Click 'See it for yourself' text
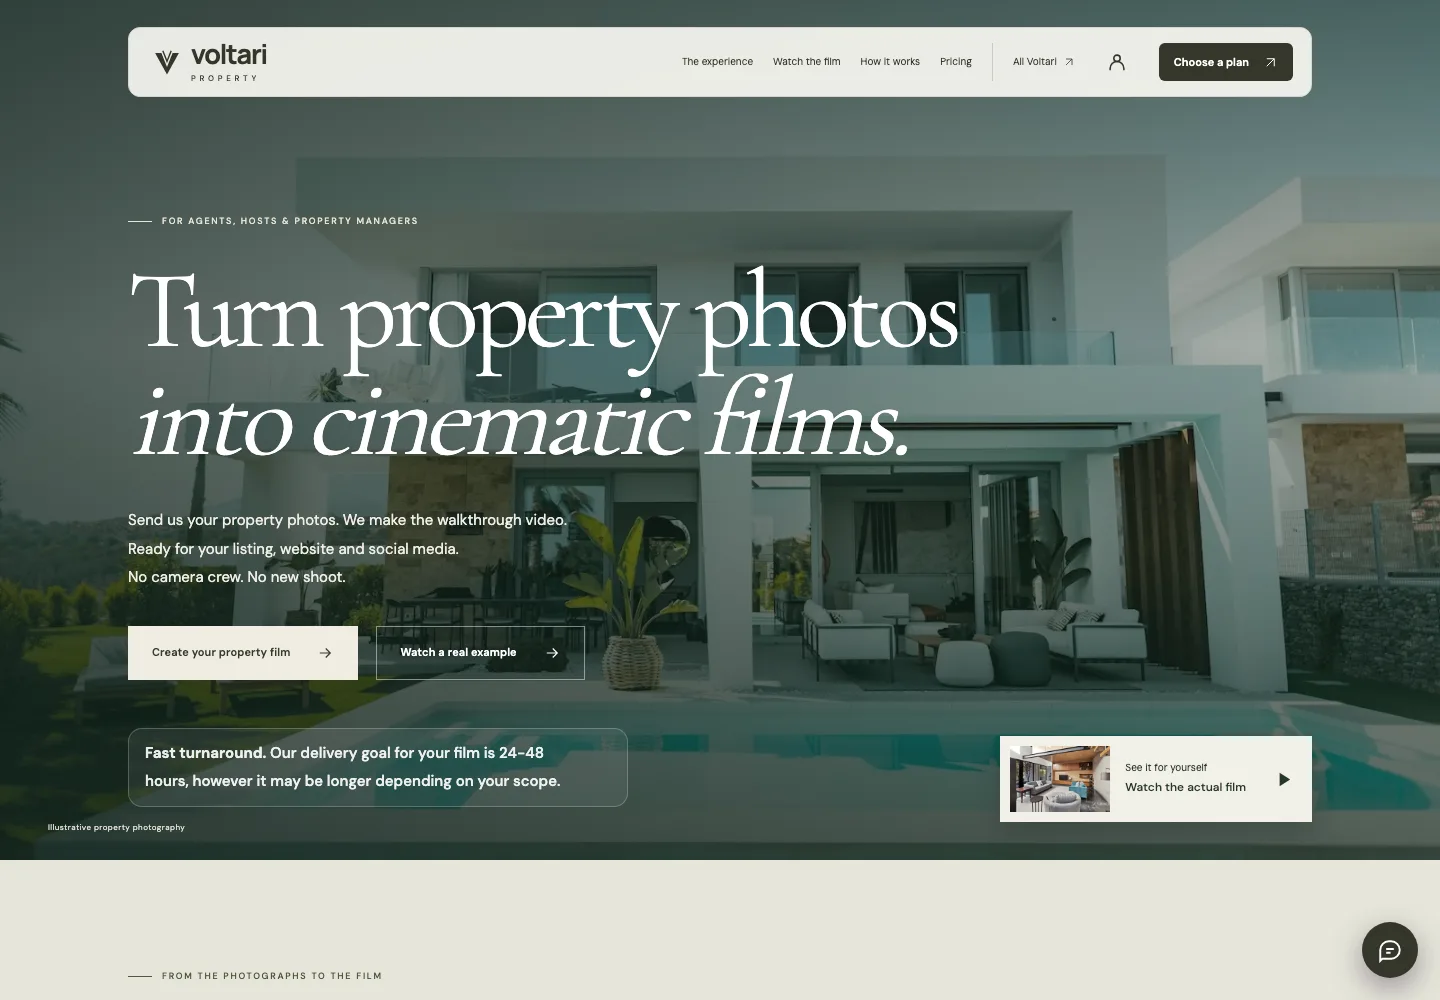Screen dimensions: 1440x1000 [1166, 768]
